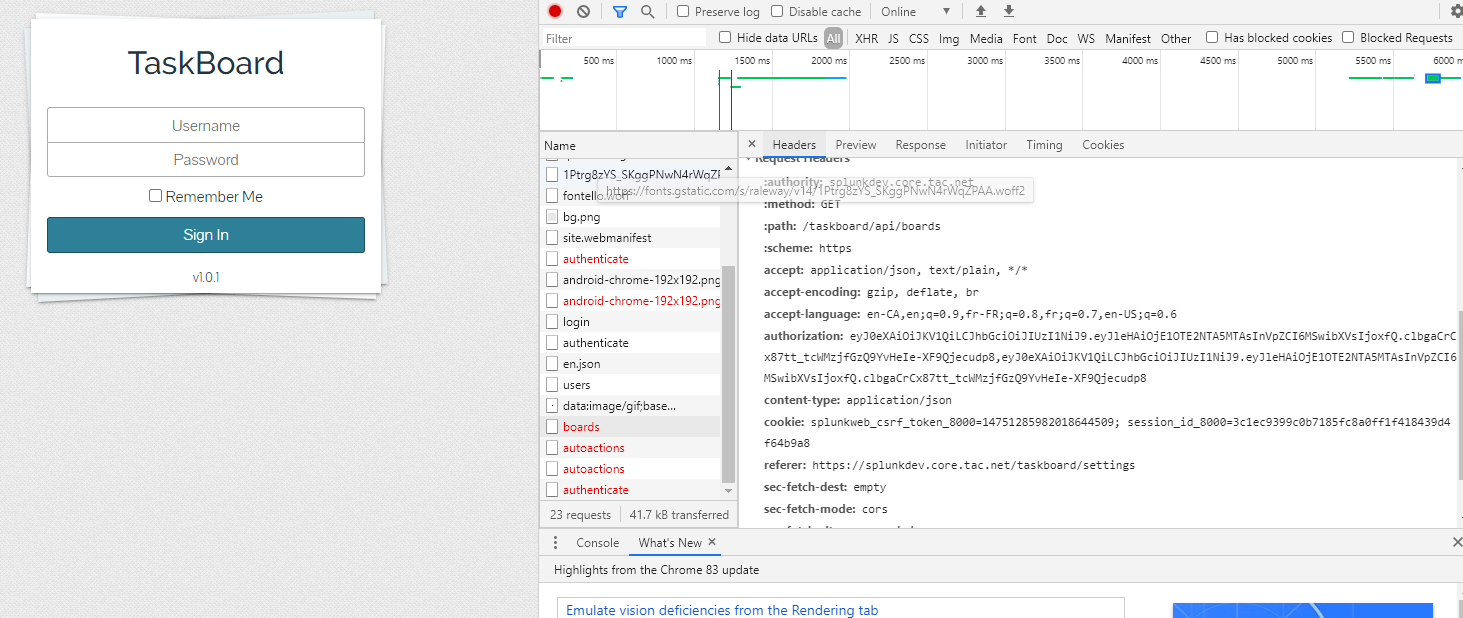Open the console drawer kebab menu

click(556, 541)
